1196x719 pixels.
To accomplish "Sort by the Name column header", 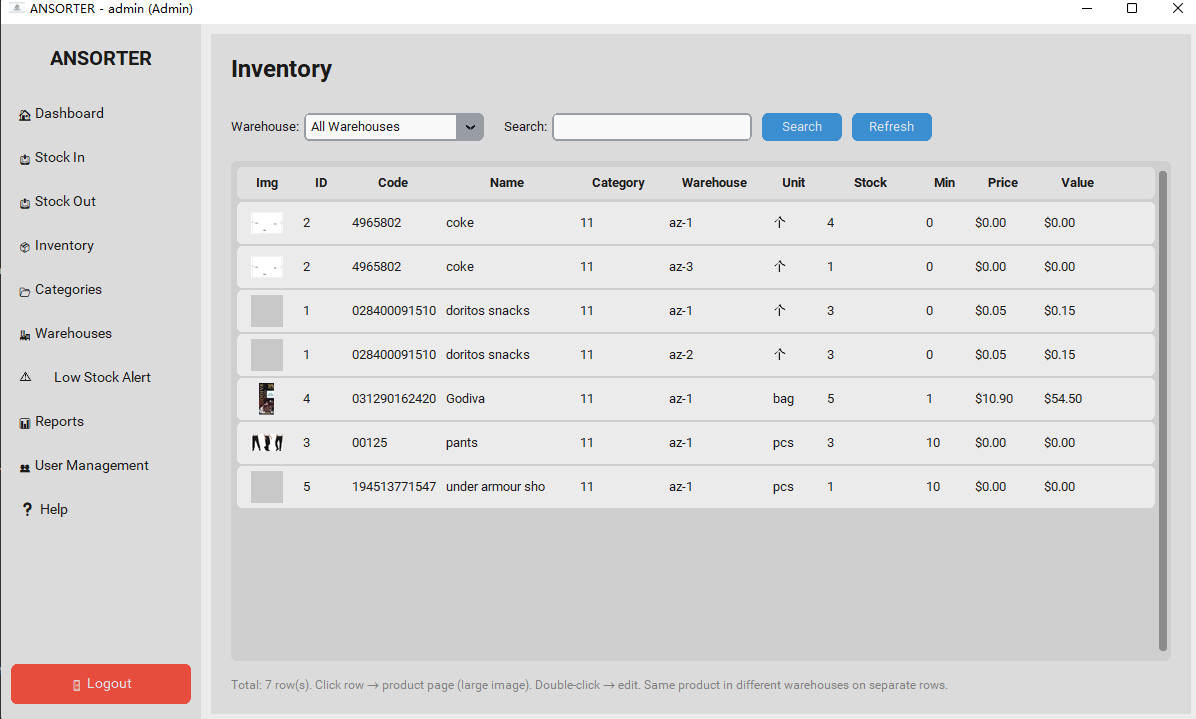I will pyautogui.click(x=507, y=183).
